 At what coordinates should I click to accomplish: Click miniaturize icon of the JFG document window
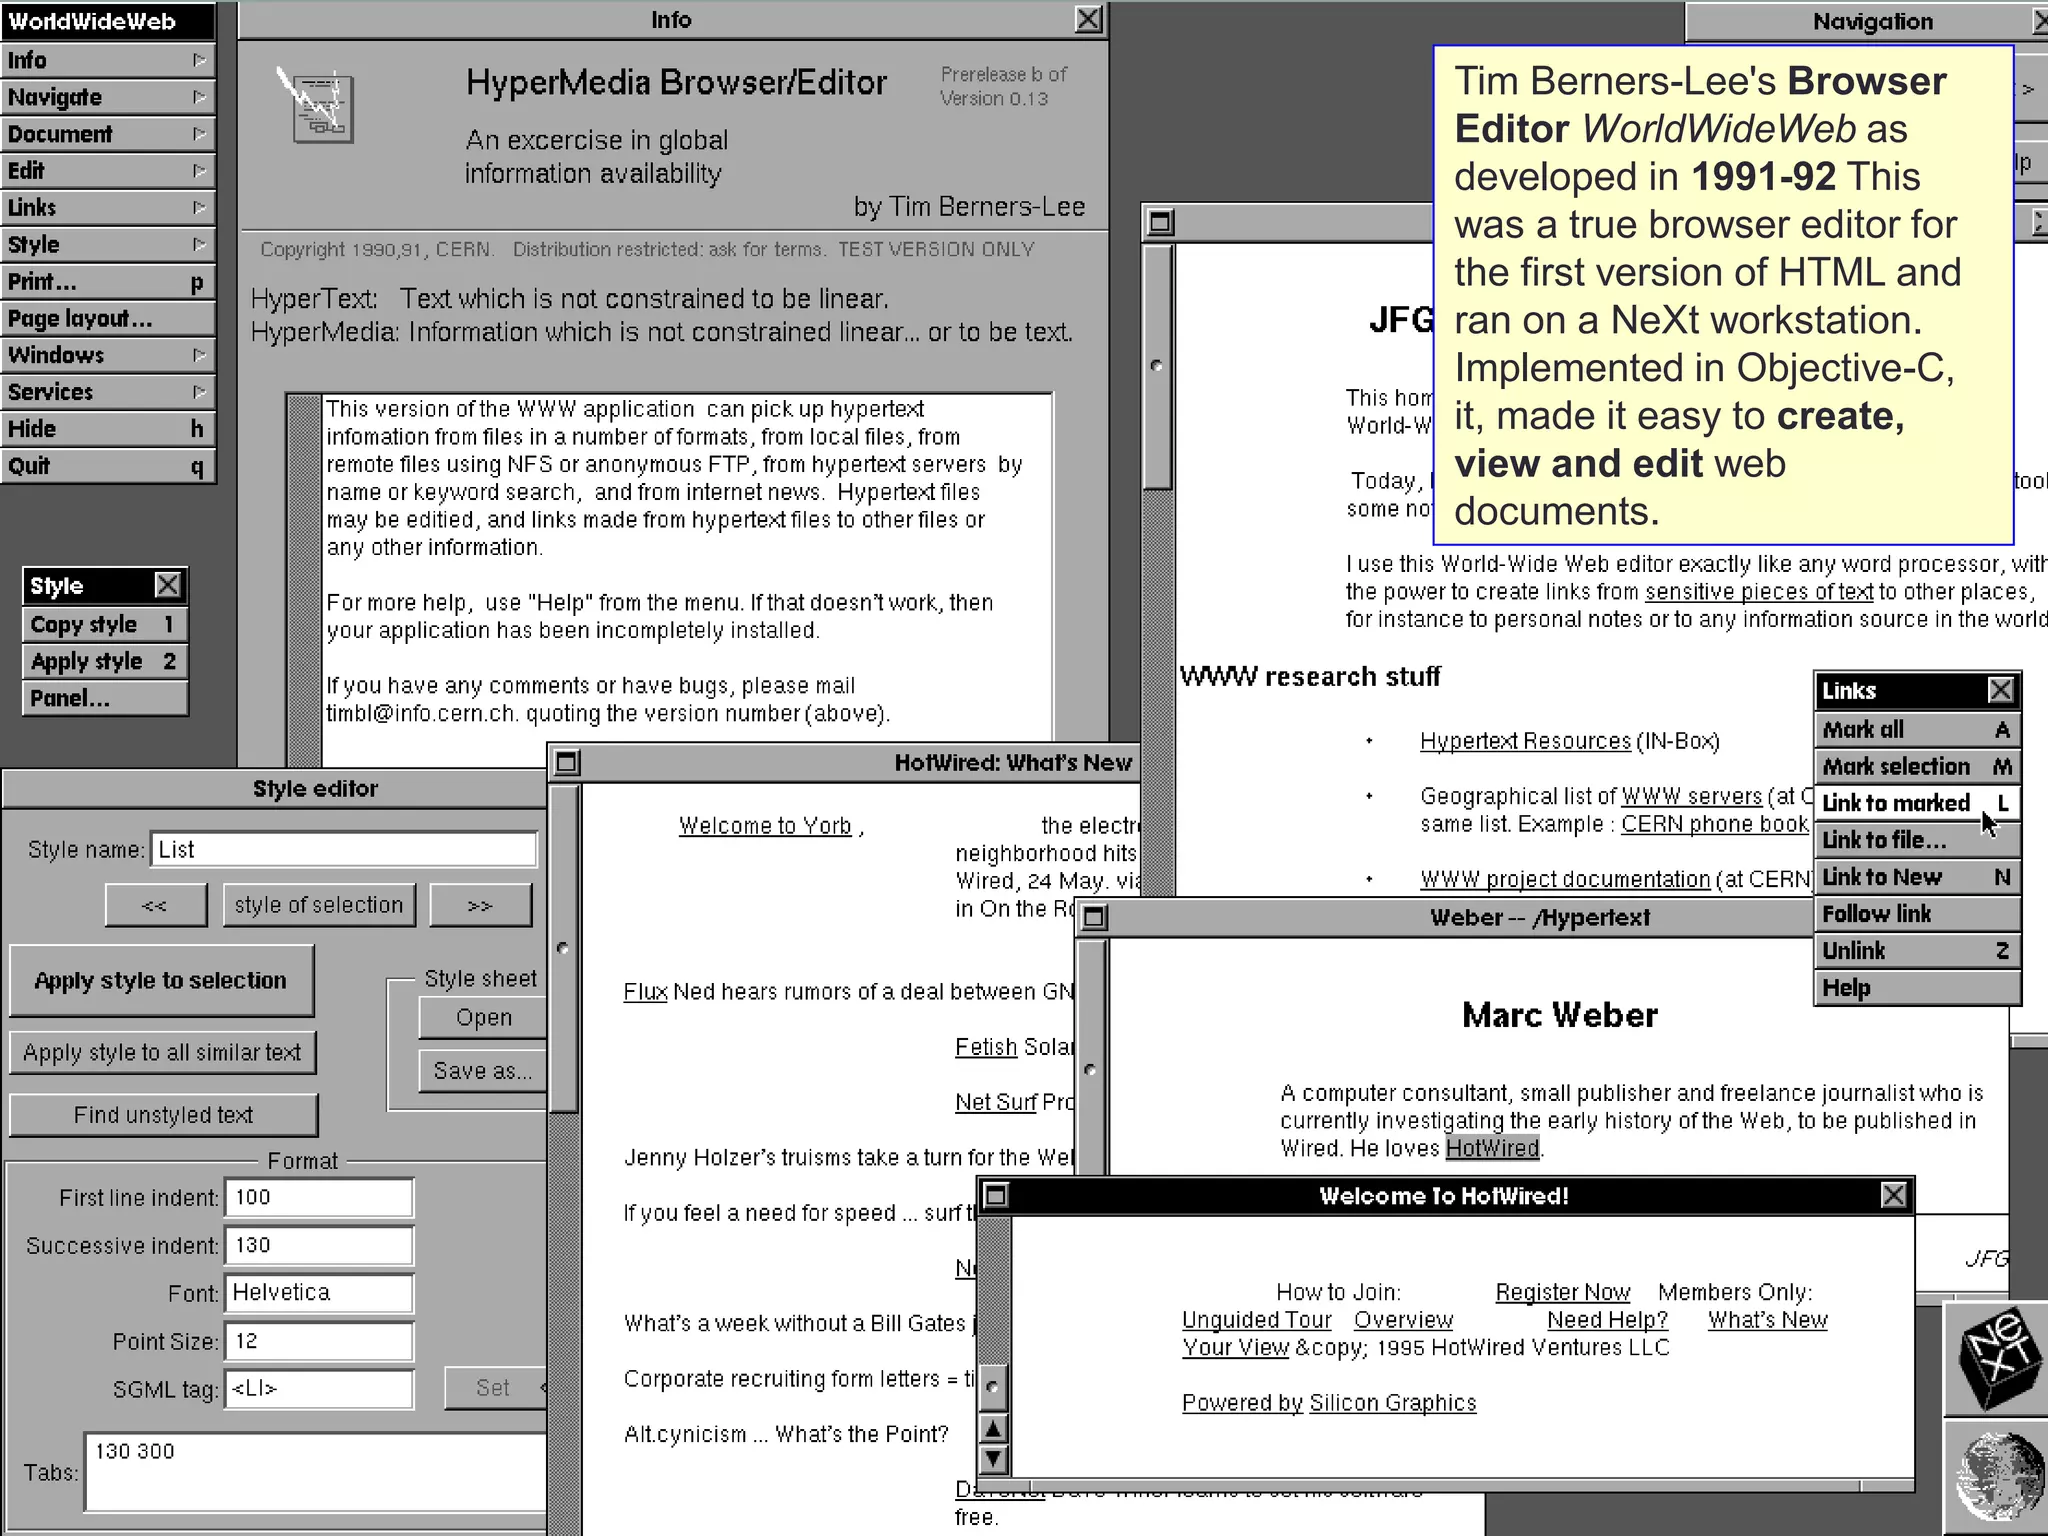[x=1160, y=222]
